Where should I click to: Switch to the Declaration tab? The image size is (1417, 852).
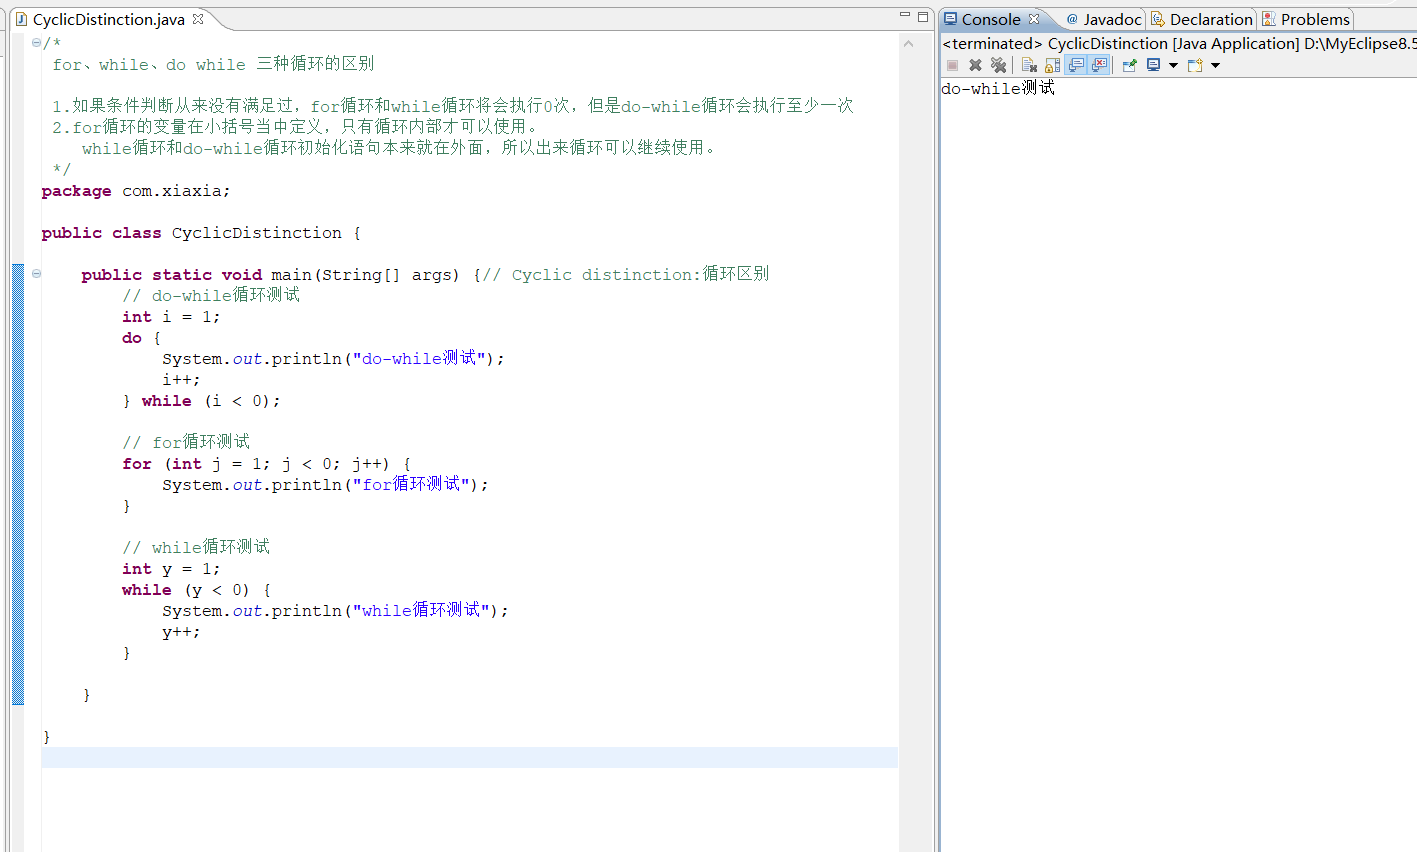coord(1201,19)
